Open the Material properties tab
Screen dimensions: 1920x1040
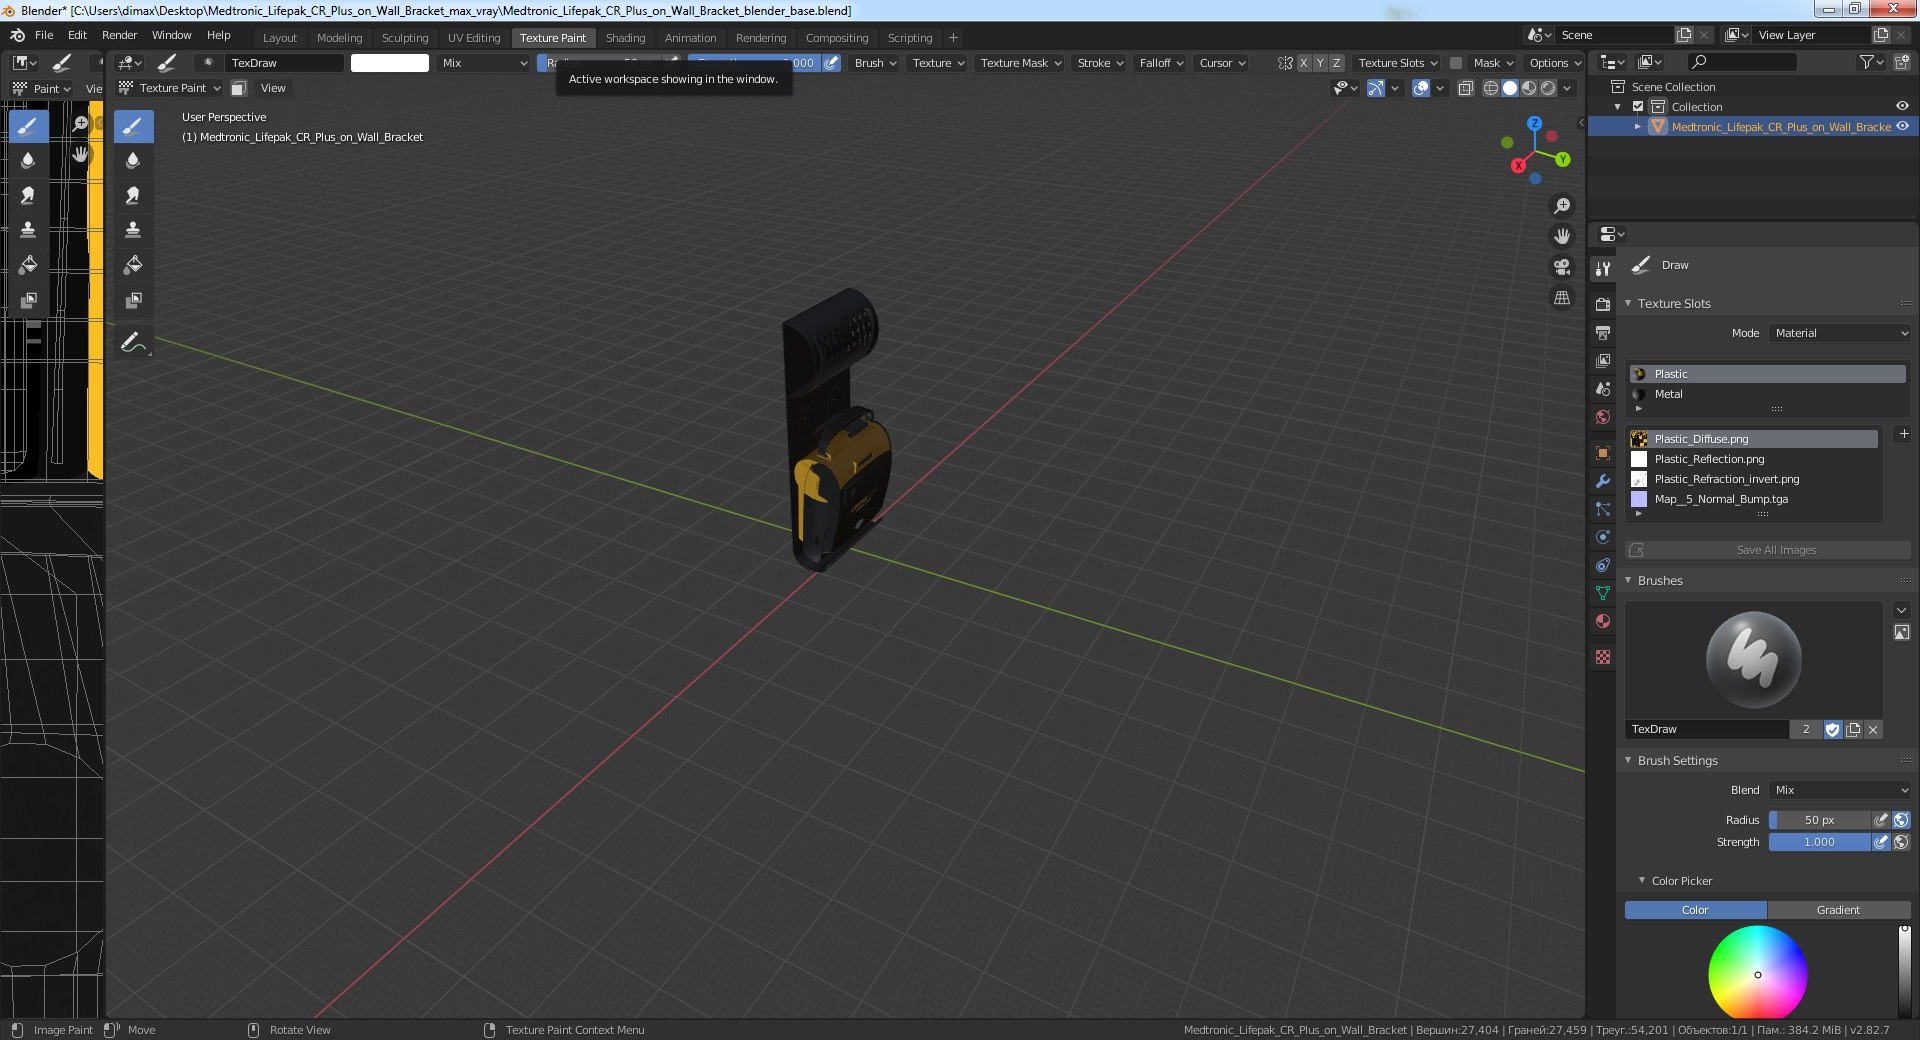point(1603,621)
